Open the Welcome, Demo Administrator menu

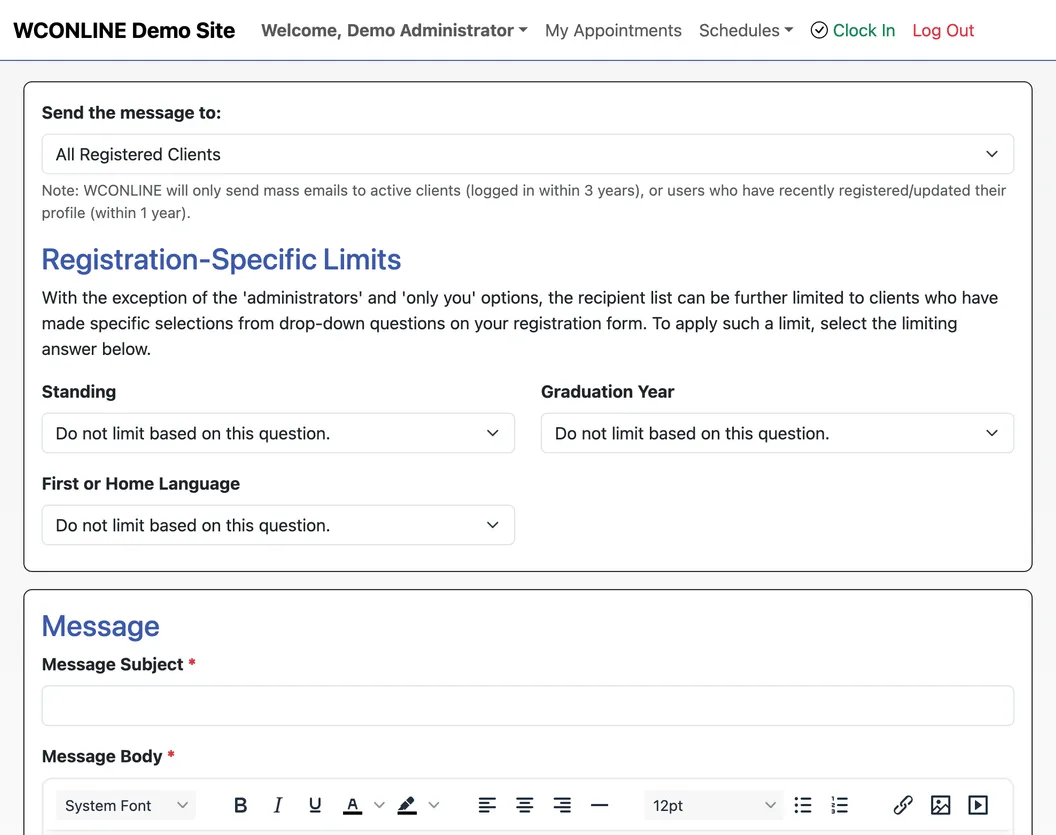point(394,30)
